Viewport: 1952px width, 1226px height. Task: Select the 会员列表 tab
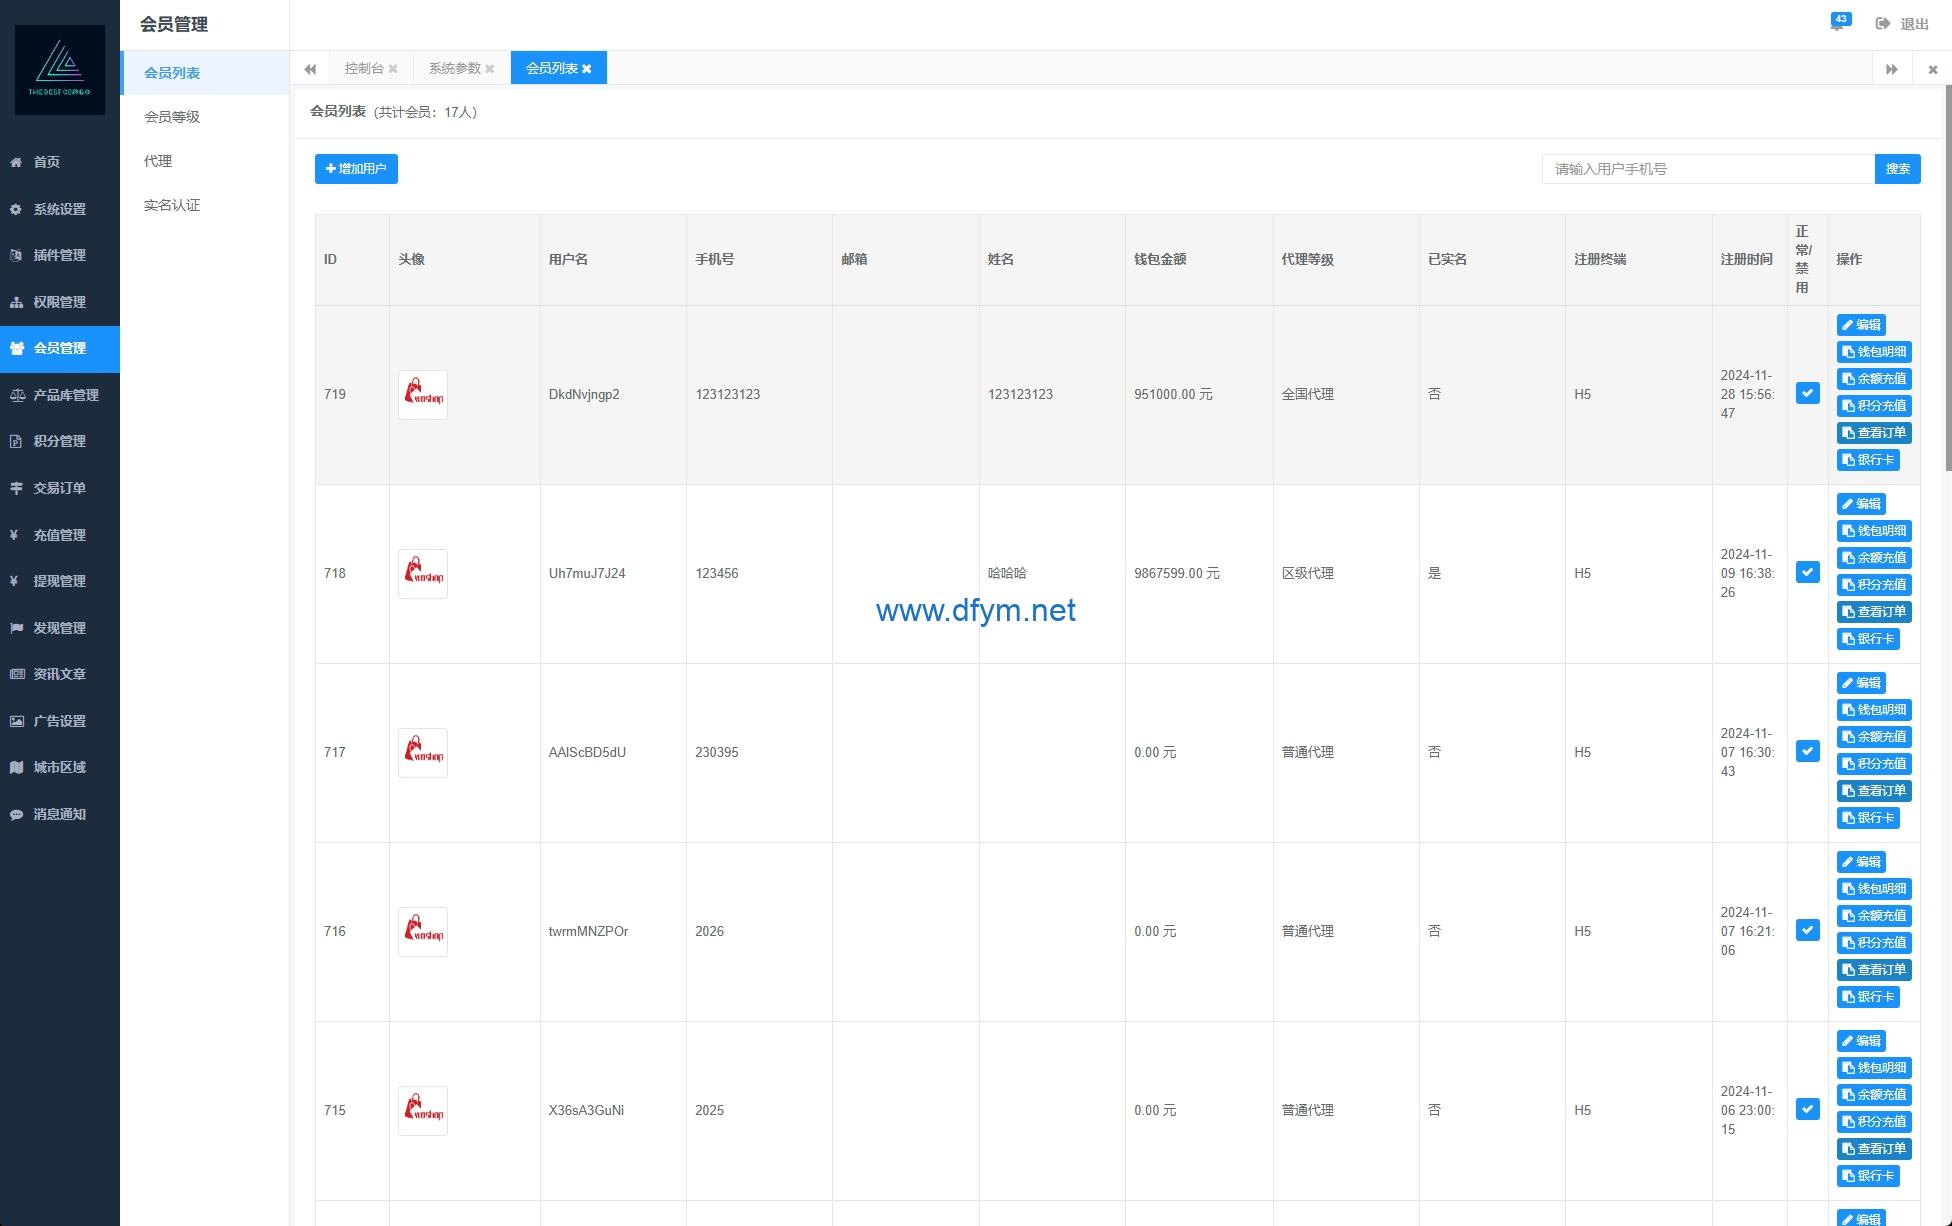click(552, 68)
